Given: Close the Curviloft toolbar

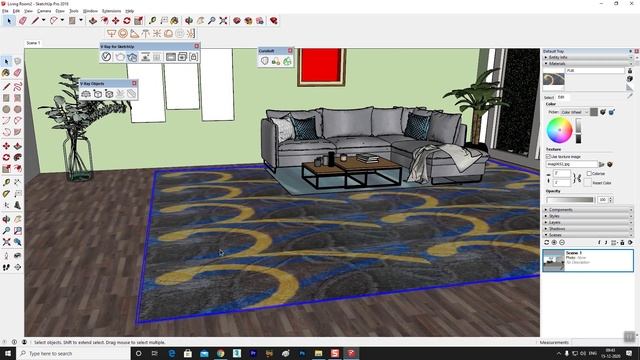Looking at the screenshot, I should 290,51.
